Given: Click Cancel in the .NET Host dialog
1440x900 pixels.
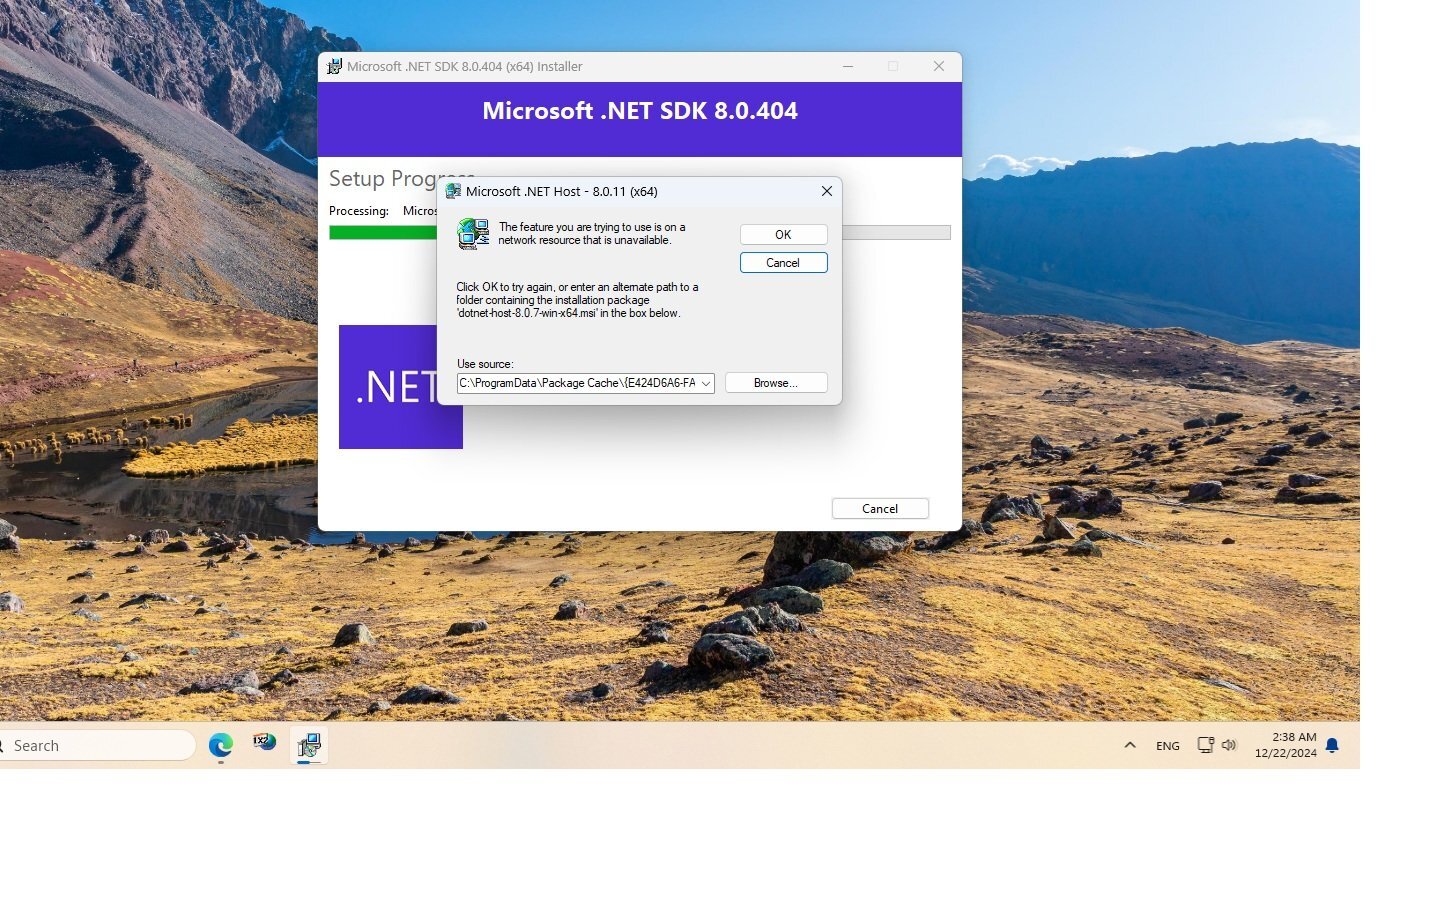Looking at the screenshot, I should (783, 263).
